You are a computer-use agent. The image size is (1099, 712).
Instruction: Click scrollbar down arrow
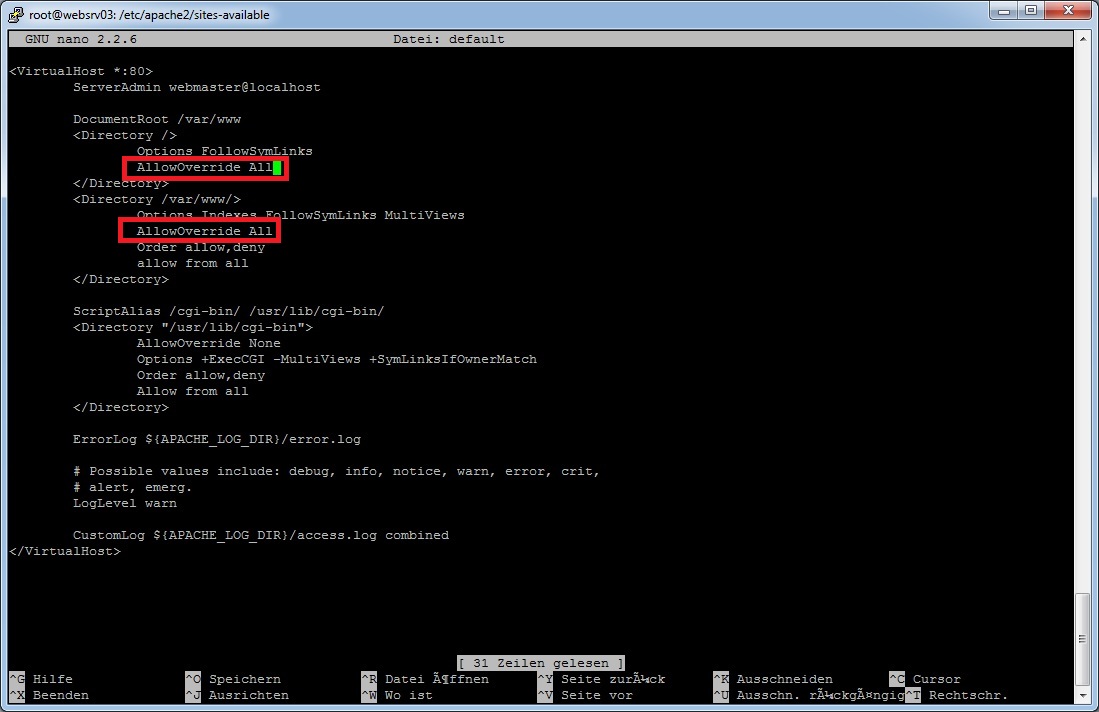[1082, 694]
